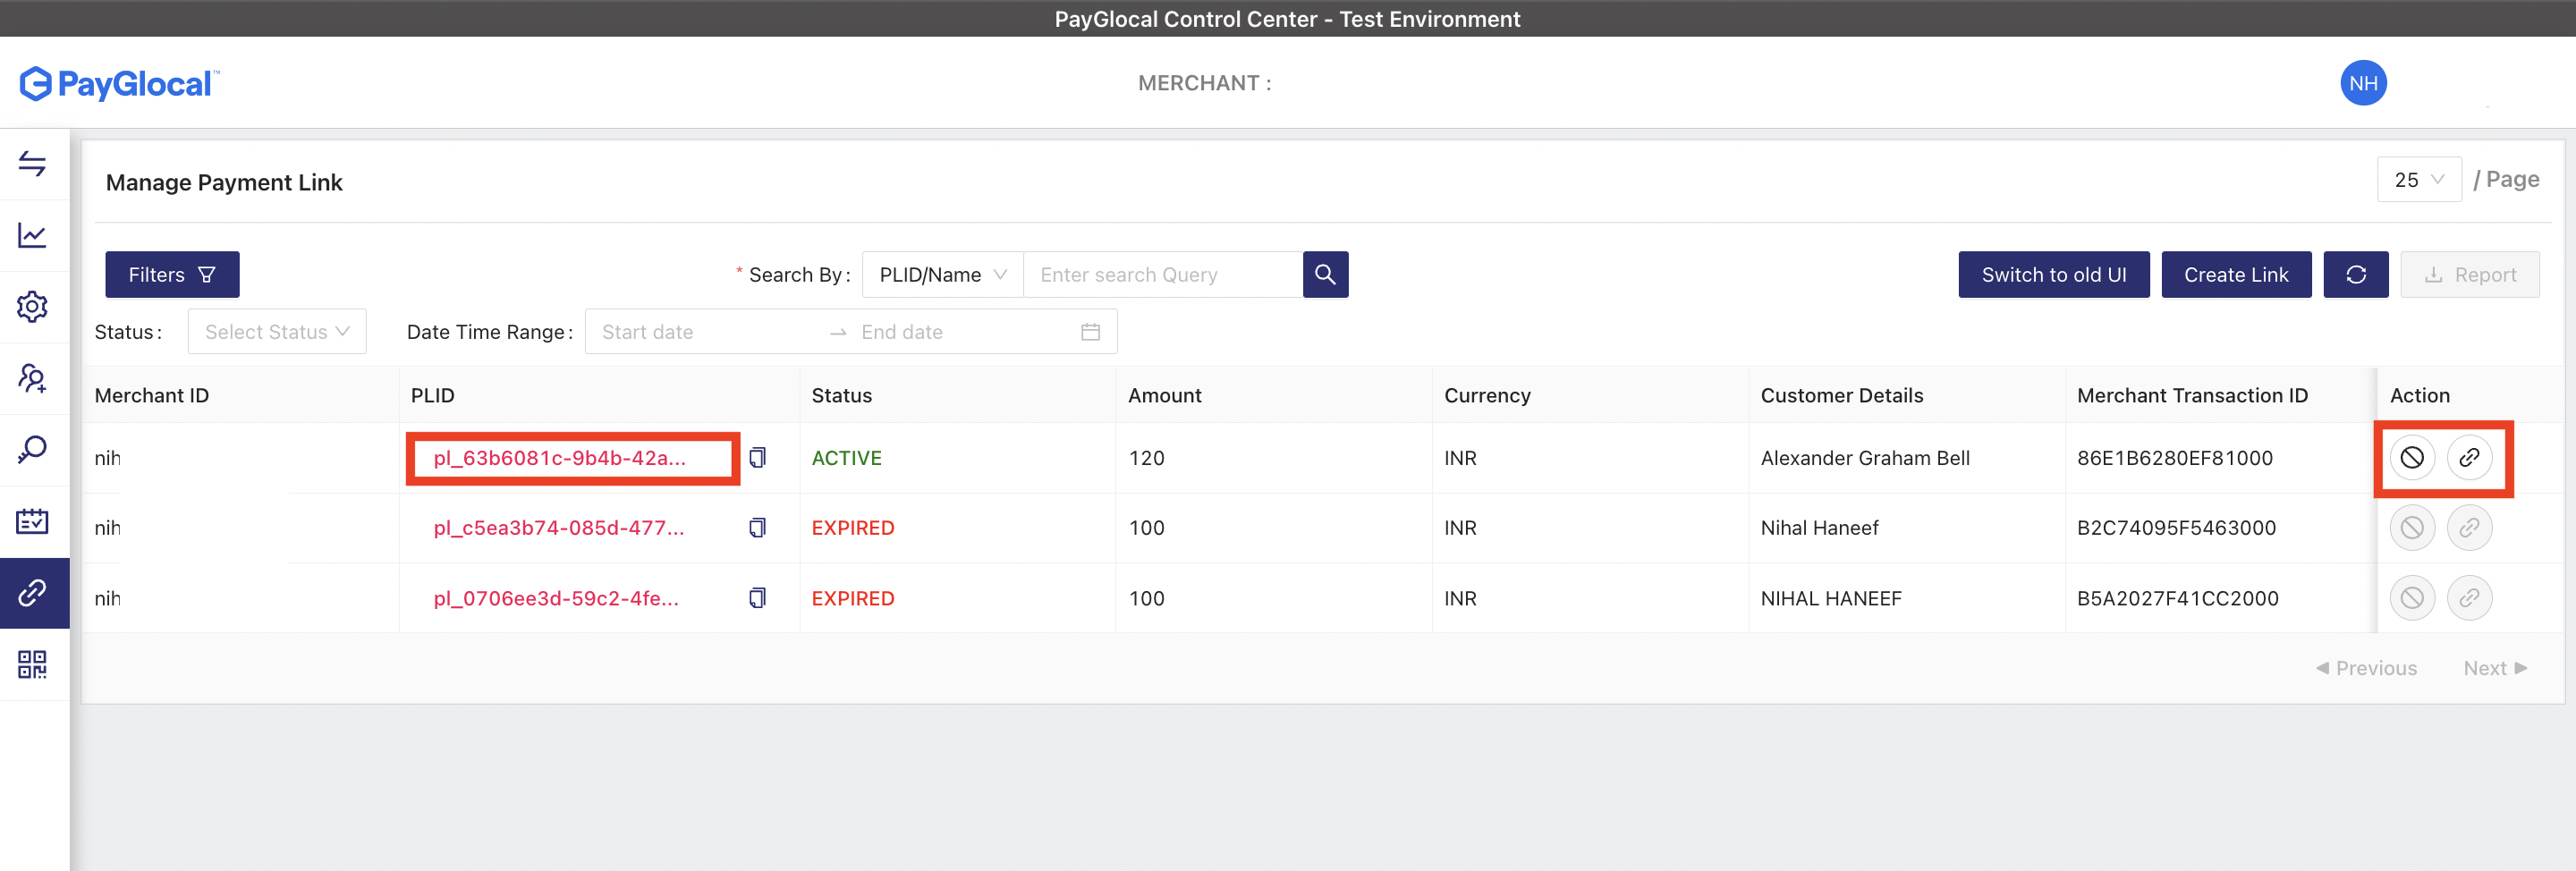The height and width of the screenshot is (871, 2576).
Task: Click block icon in NIHAL HANEEF B5A2027F41CC2000 row
Action: (x=2412, y=598)
